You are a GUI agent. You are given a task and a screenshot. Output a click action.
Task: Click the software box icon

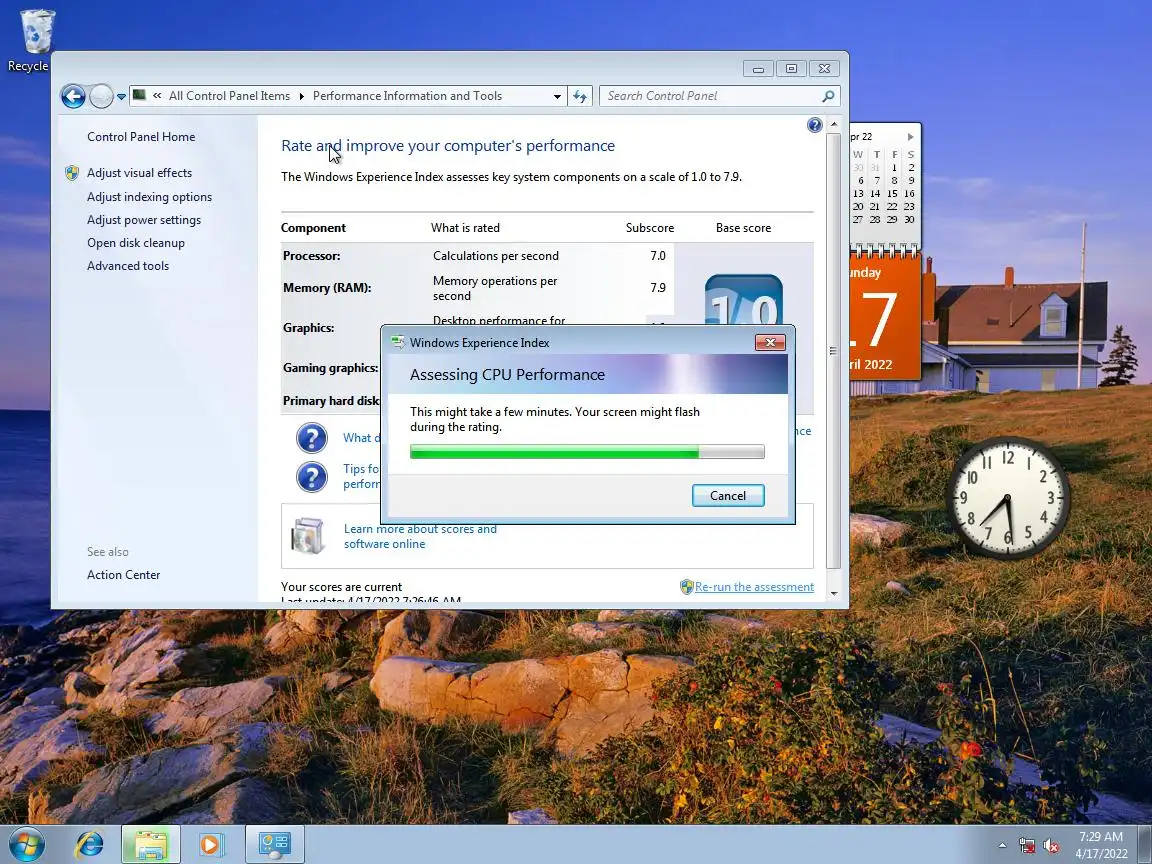coord(308,536)
